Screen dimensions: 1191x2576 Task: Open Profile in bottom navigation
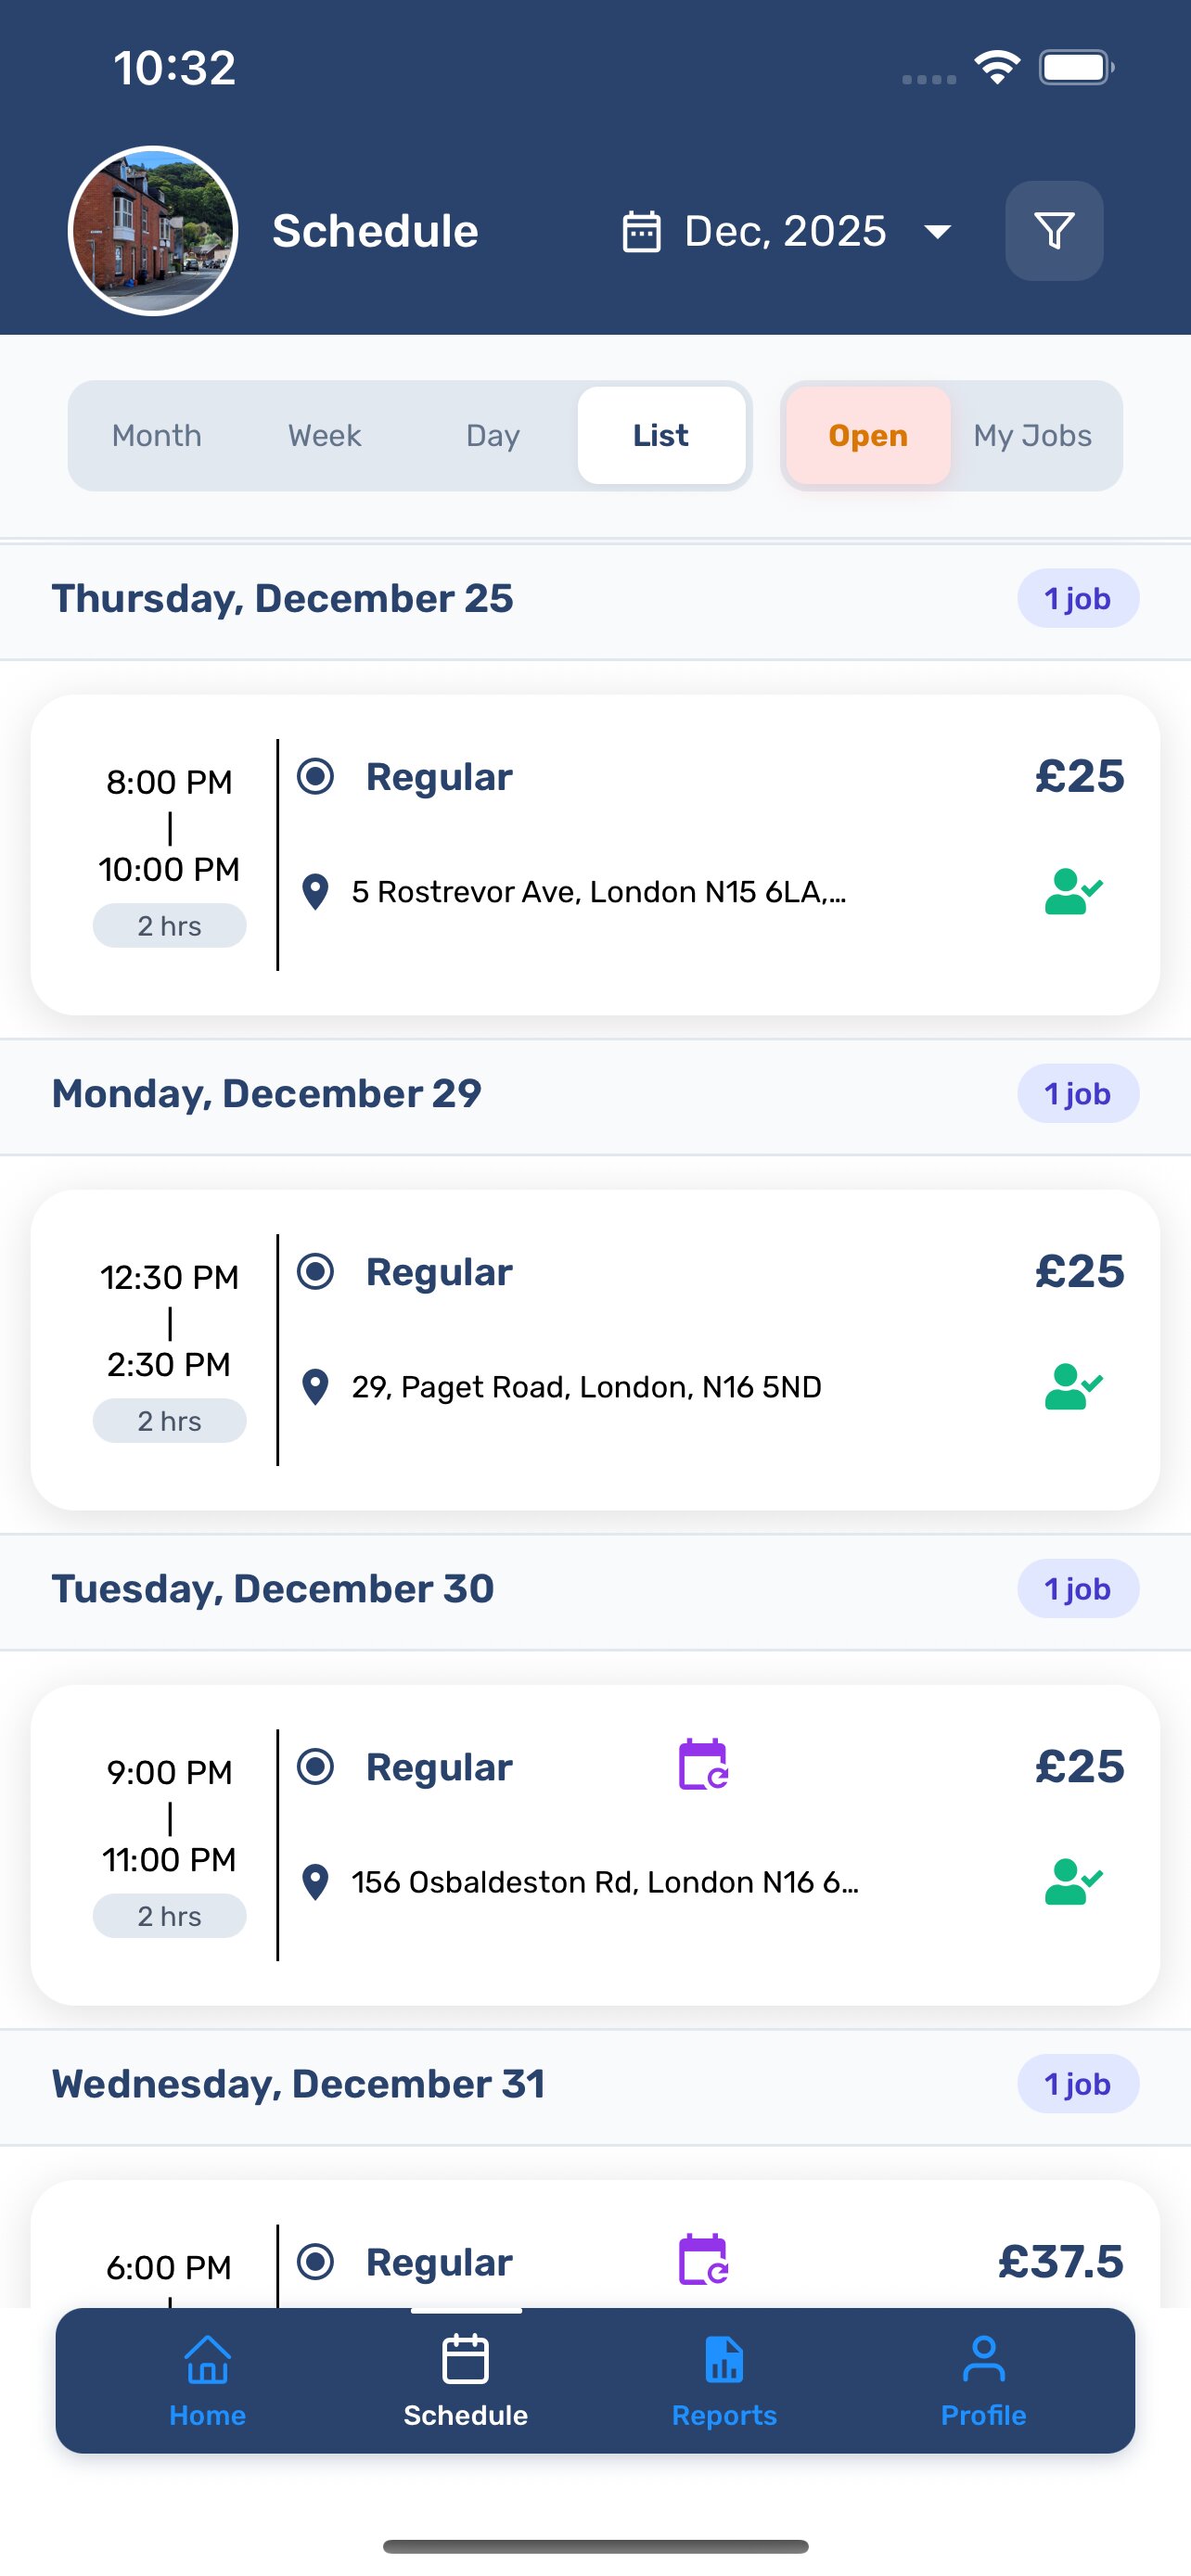click(983, 2380)
